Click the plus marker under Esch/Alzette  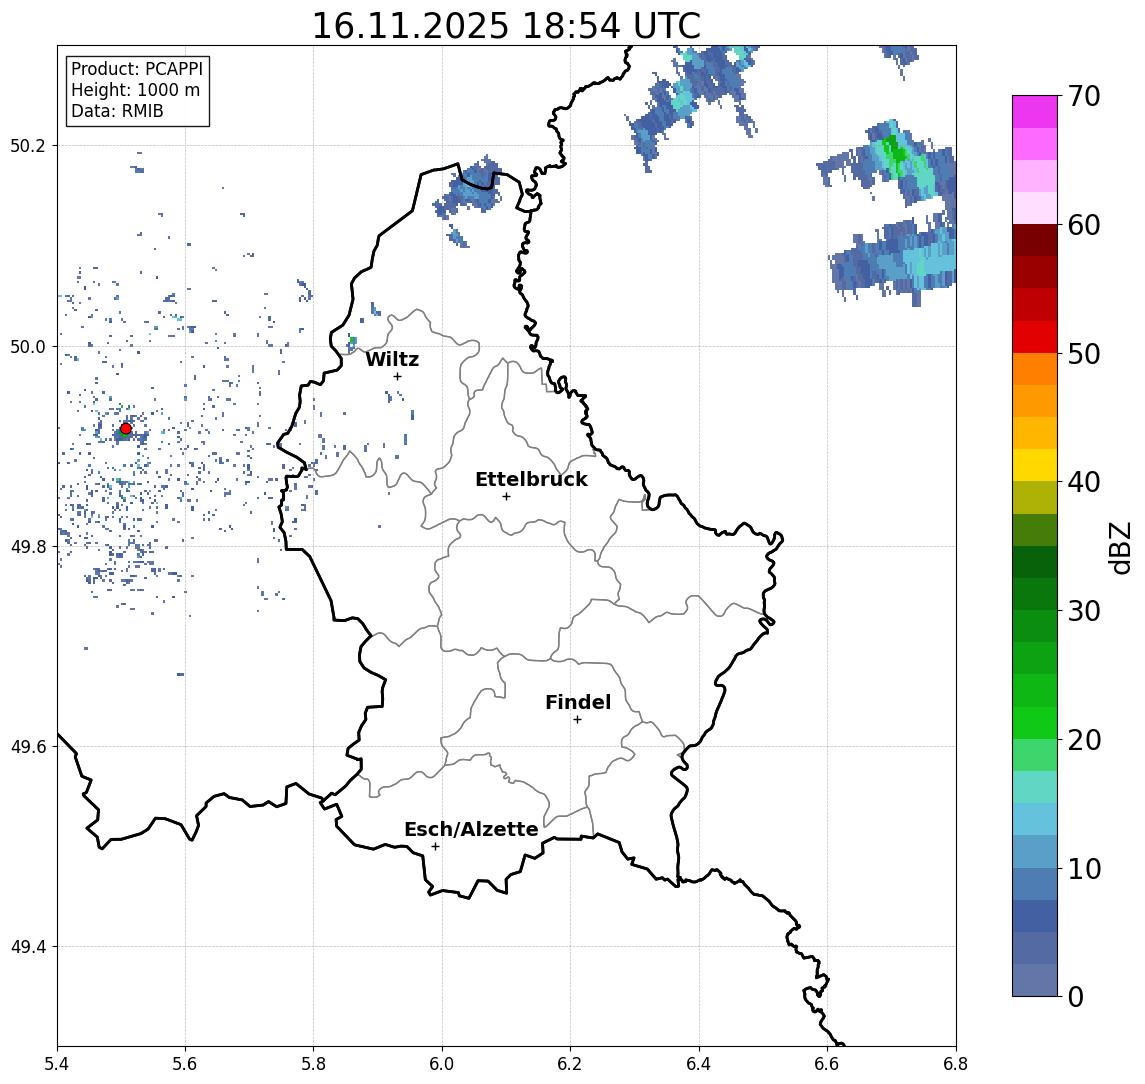[435, 847]
